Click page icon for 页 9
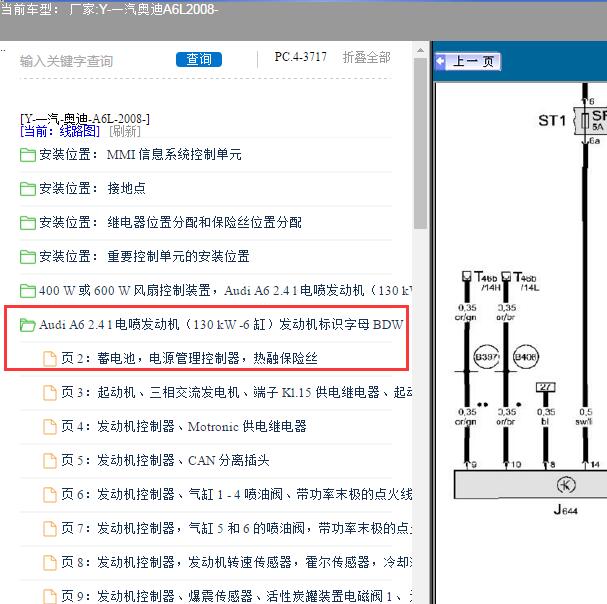Viewport: 607px width, 604px height. (50, 596)
